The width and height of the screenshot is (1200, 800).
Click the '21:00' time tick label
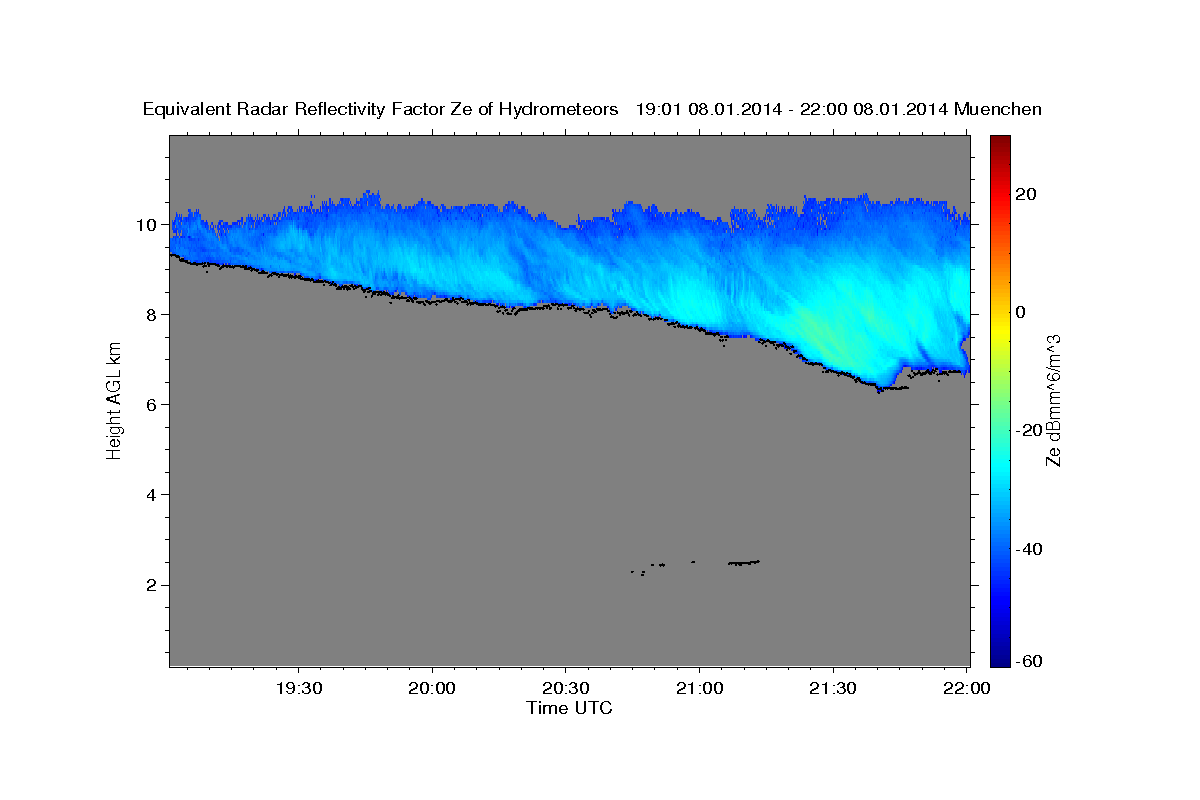click(699, 688)
